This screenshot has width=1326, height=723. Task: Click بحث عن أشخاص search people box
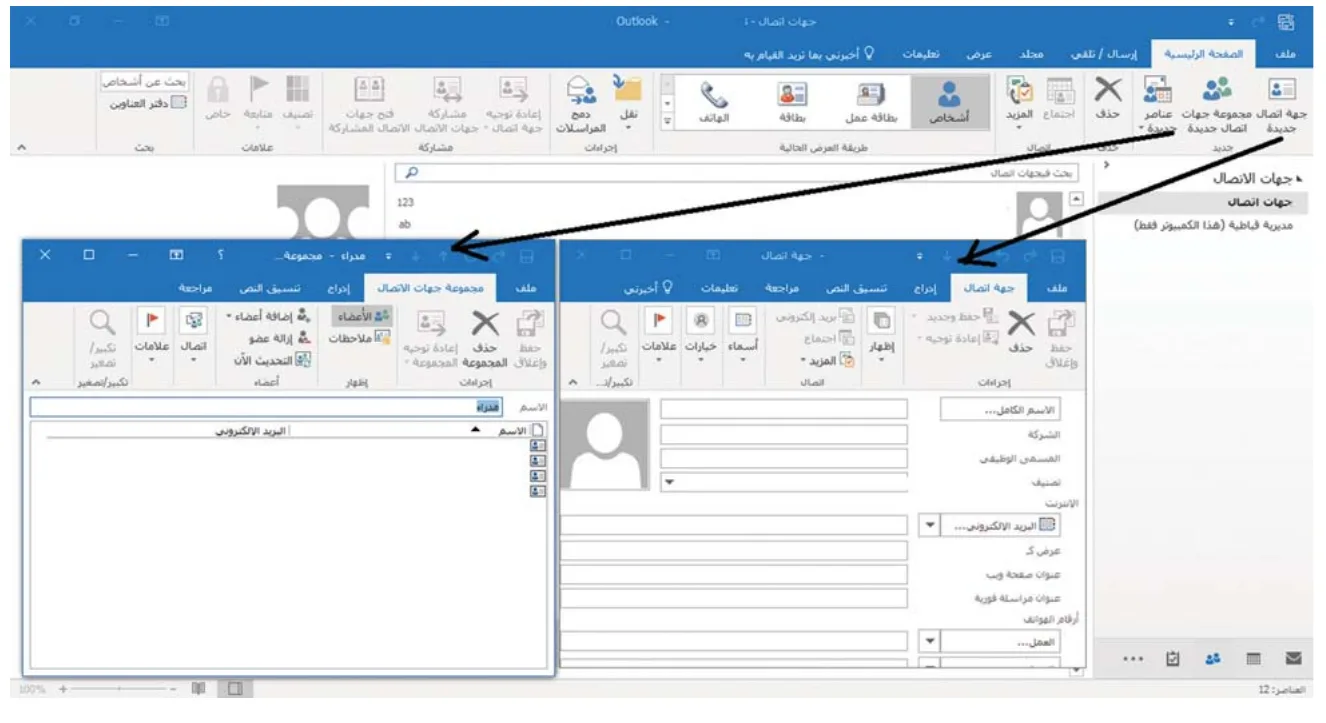coord(146,83)
